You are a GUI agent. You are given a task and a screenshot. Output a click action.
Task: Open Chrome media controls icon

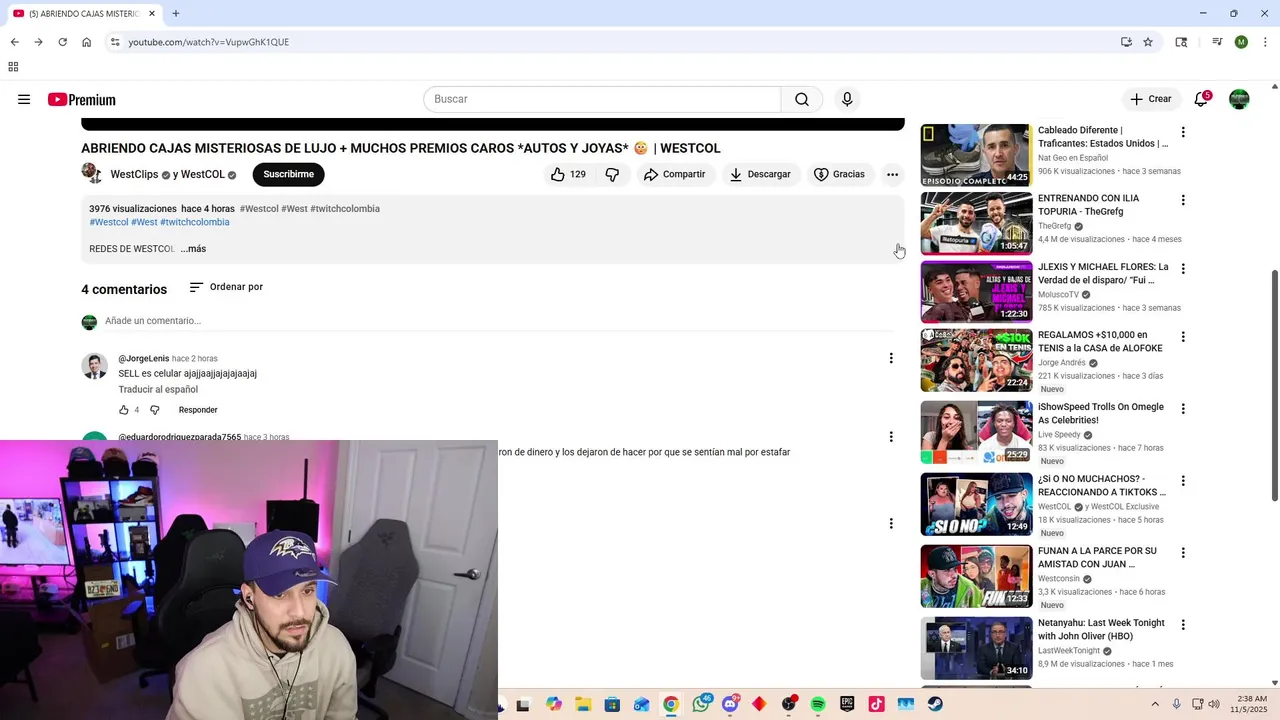(x=1217, y=42)
